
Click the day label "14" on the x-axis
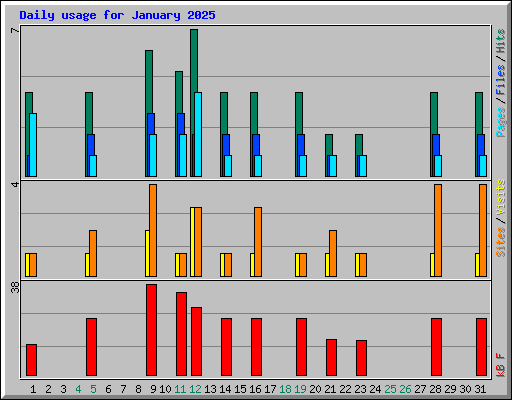coord(225,389)
